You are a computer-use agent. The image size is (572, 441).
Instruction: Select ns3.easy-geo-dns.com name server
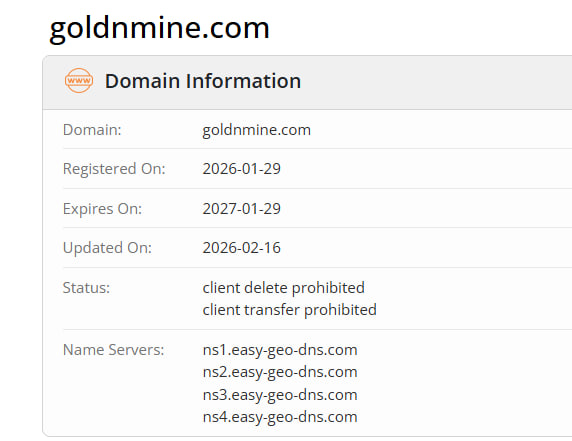pyautogui.click(x=280, y=395)
